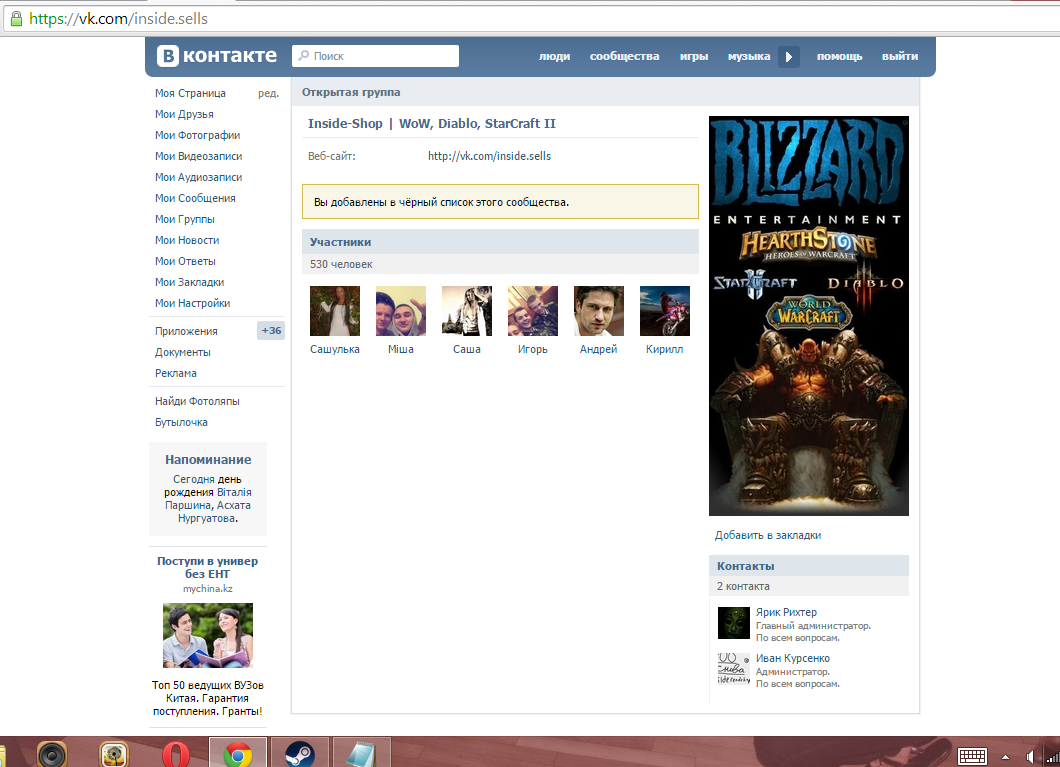The height and width of the screenshot is (767, 1060).
Task: Go to Моя Страница
Action: tap(191, 93)
